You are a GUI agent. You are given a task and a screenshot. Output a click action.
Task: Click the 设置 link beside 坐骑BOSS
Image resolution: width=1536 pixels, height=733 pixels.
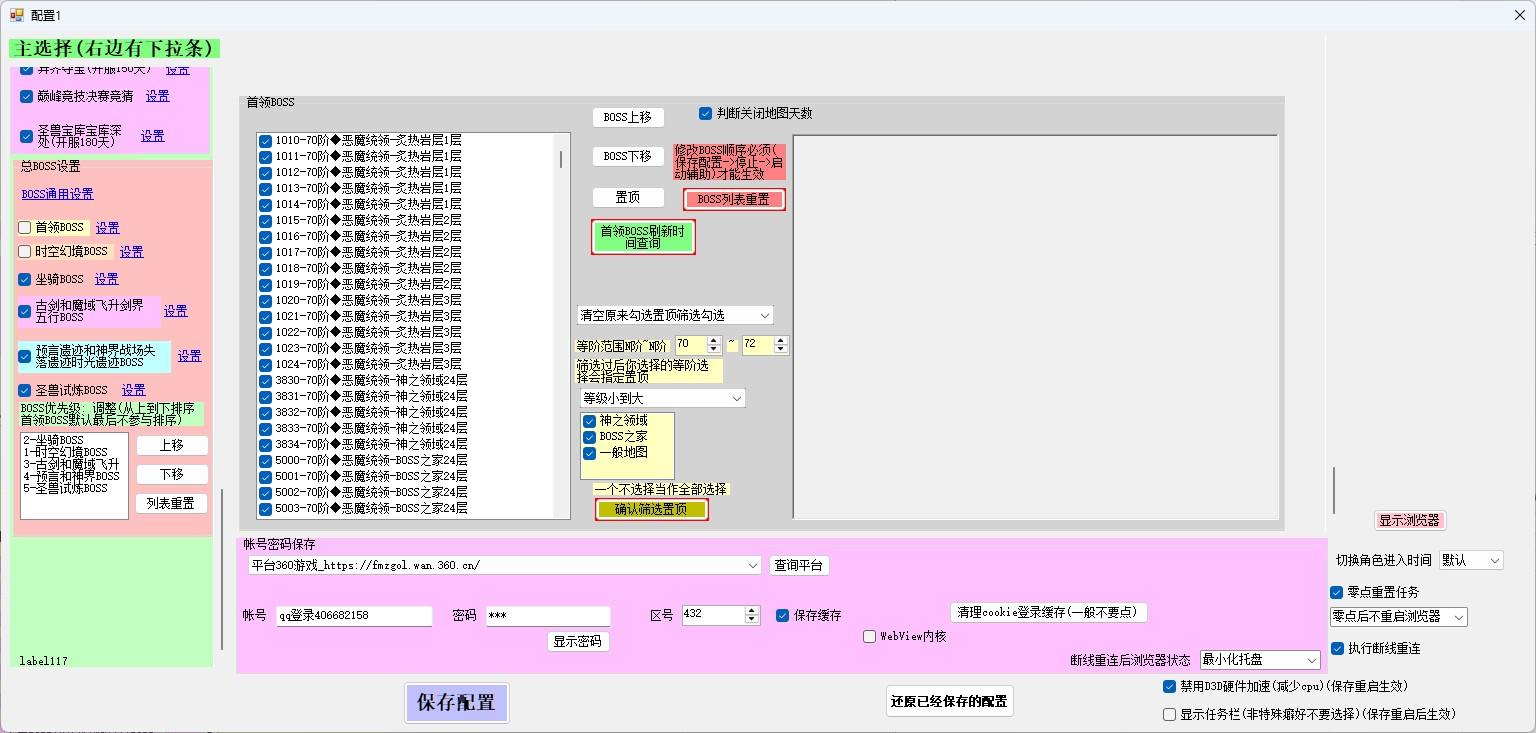(x=106, y=279)
